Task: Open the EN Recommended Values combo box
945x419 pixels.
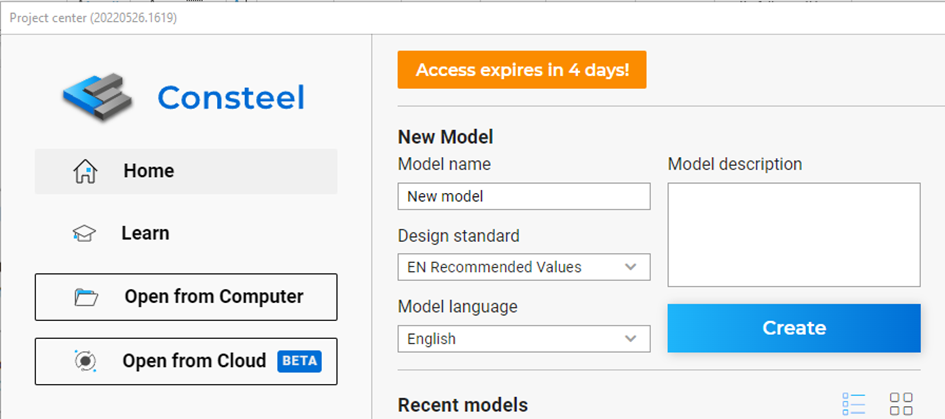Action: (x=524, y=267)
